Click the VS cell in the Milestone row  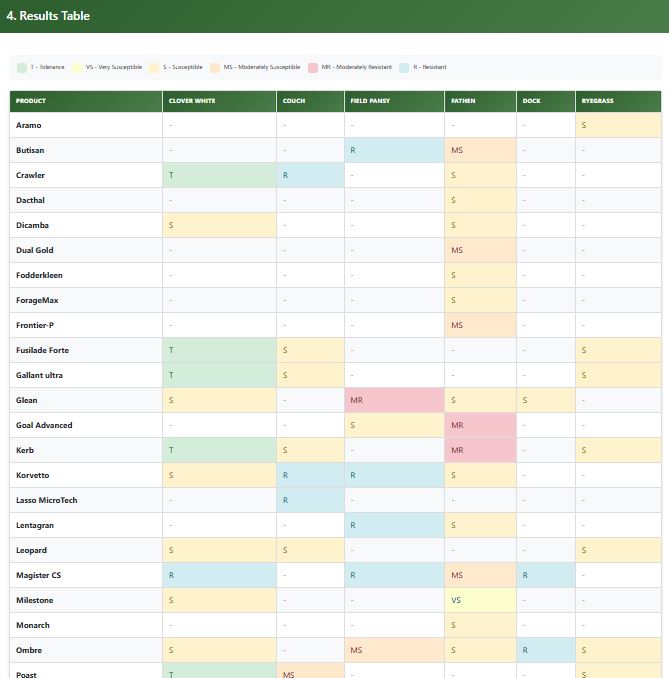pos(480,601)
